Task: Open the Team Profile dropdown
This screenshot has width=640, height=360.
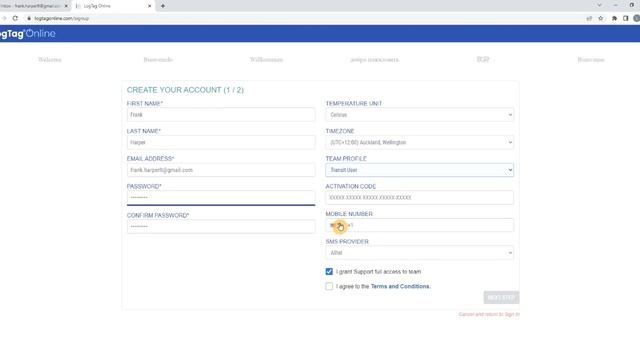Action: 420,170
